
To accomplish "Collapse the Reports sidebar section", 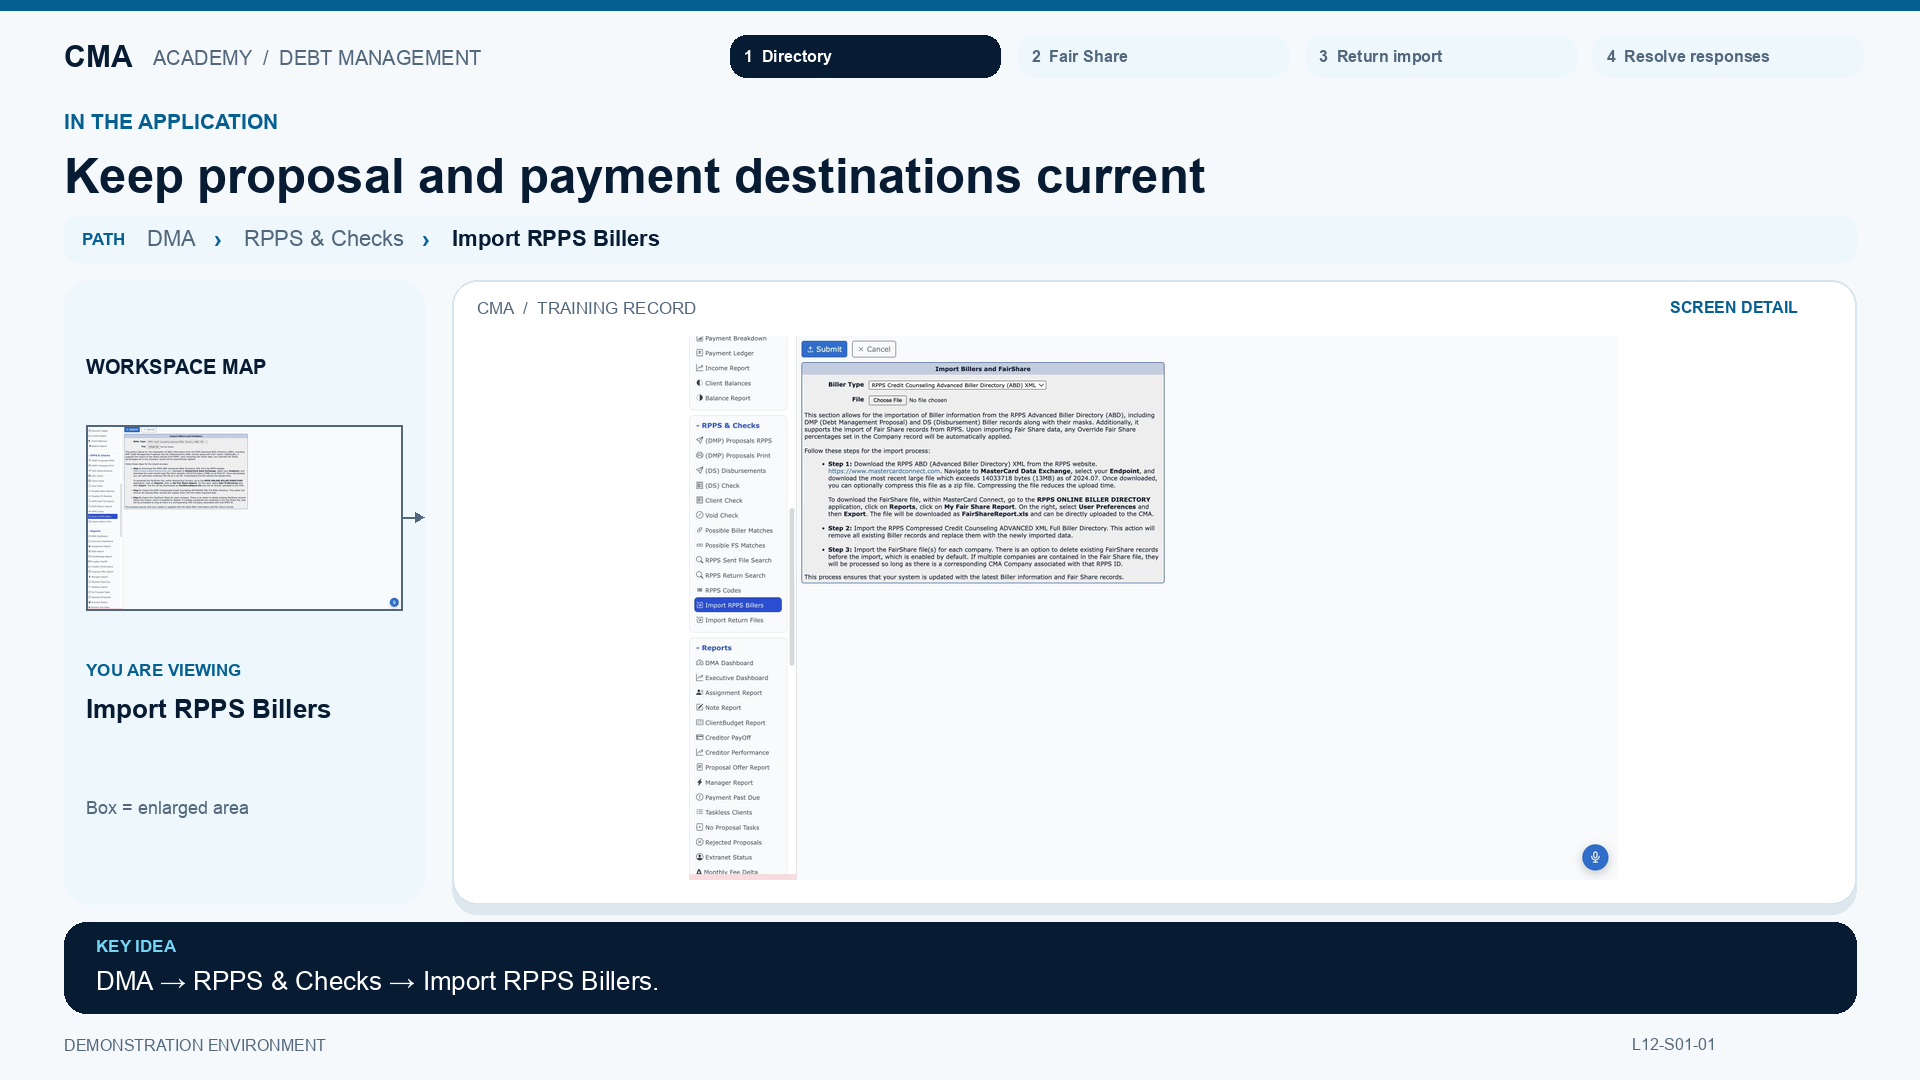I will point(714,647).
